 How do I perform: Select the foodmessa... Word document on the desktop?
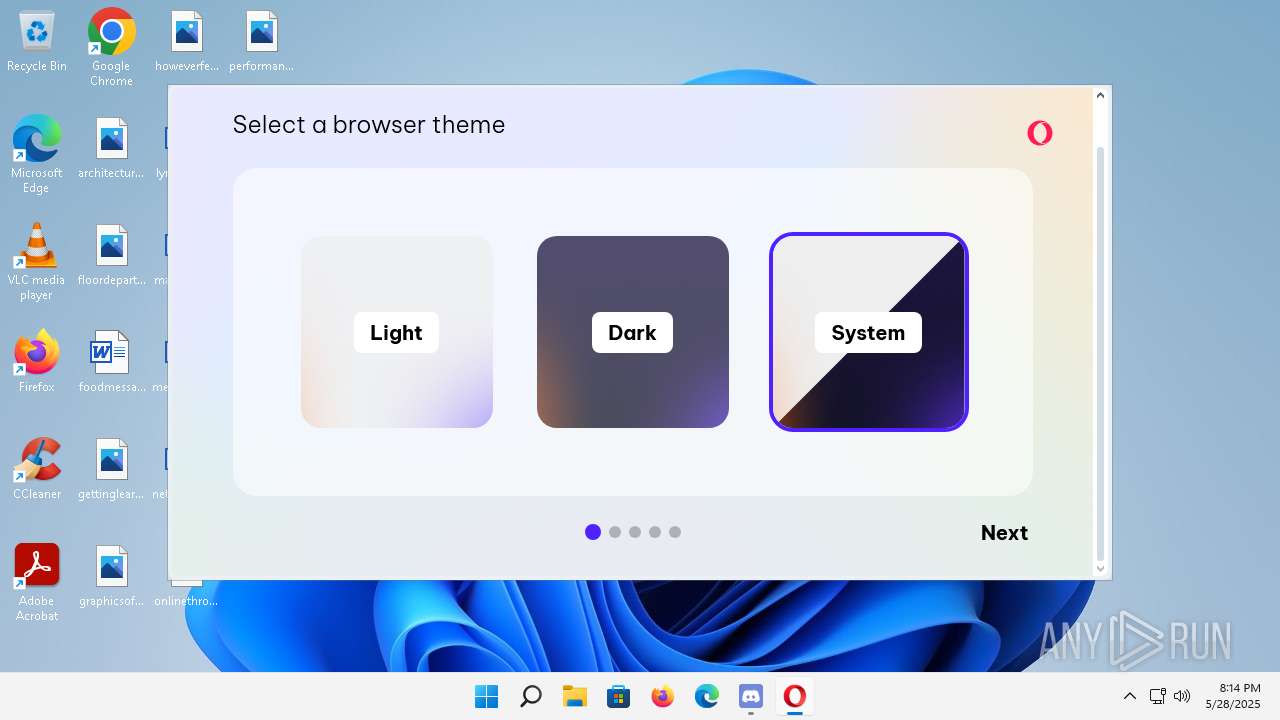[111, 362]
